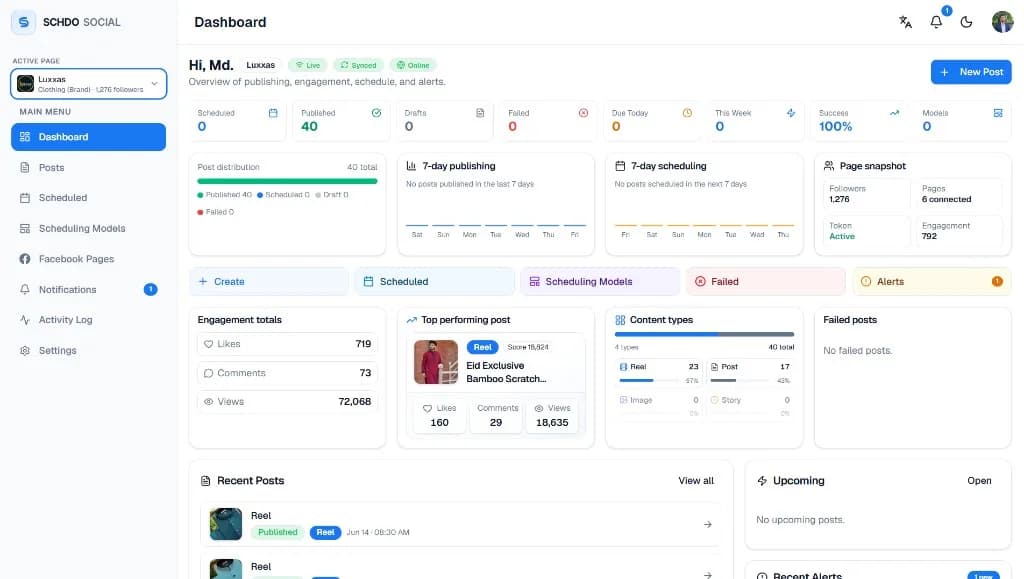The height and width of the screenshot is (579, 1024).
Task: Click the Post content type card
Action: [x=750, y=373]
